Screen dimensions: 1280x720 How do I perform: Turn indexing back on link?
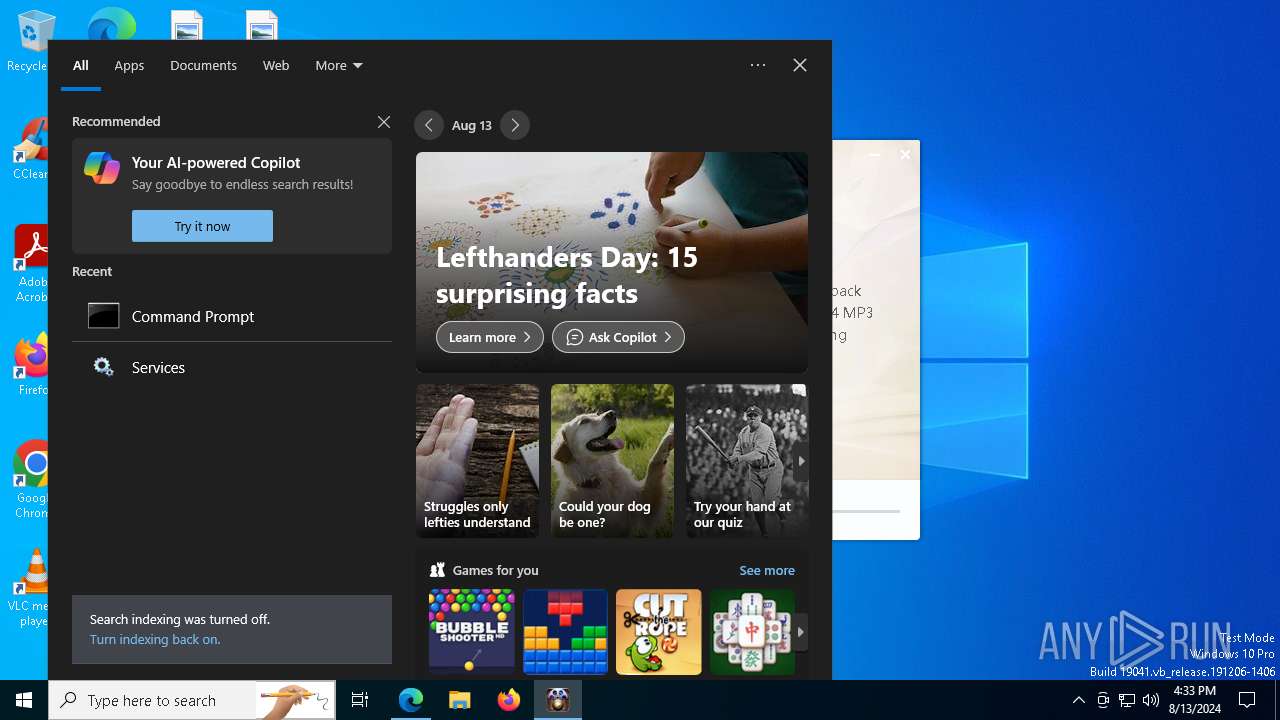point(155,639)
